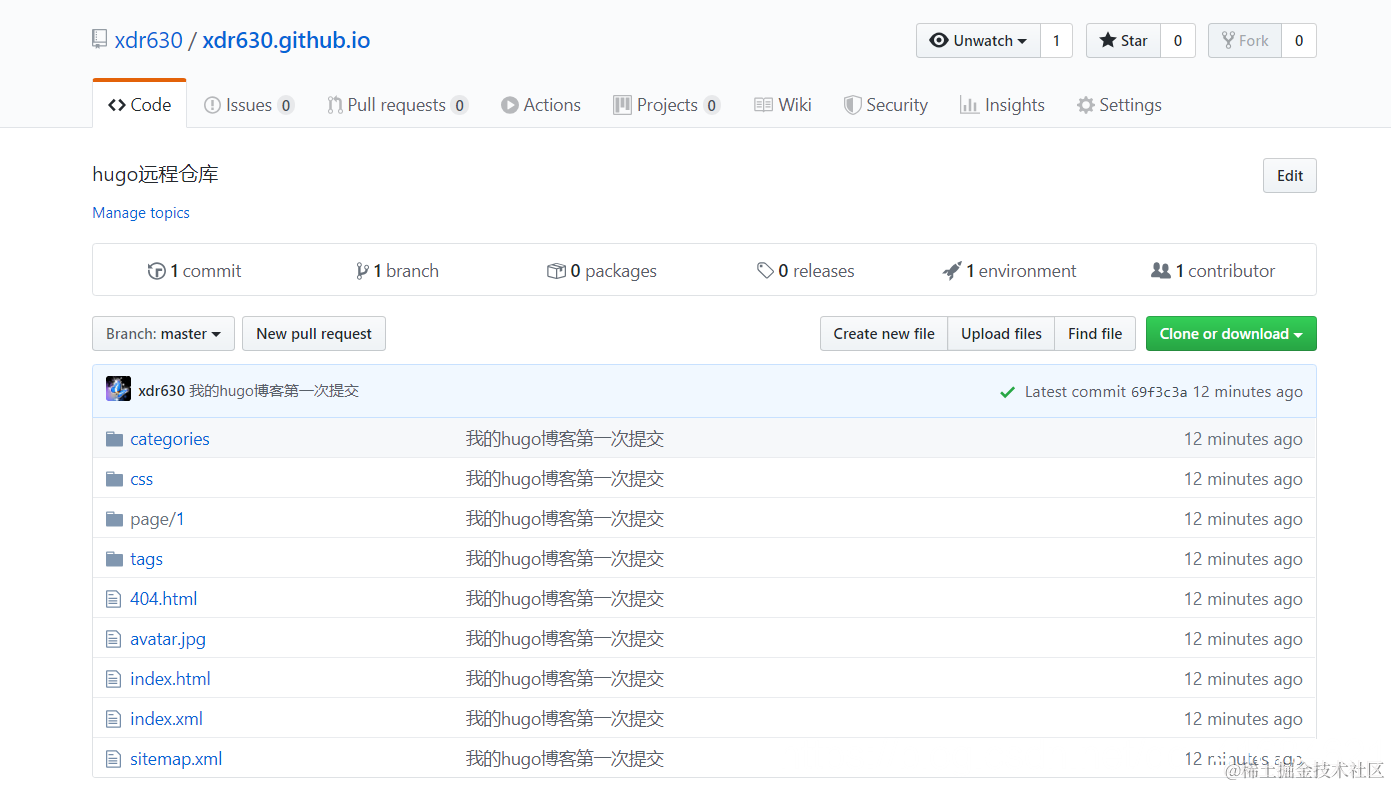This screenshot has height=787, width=1391.
Task: Open the Unwatch dropdown
Action: 978,41
